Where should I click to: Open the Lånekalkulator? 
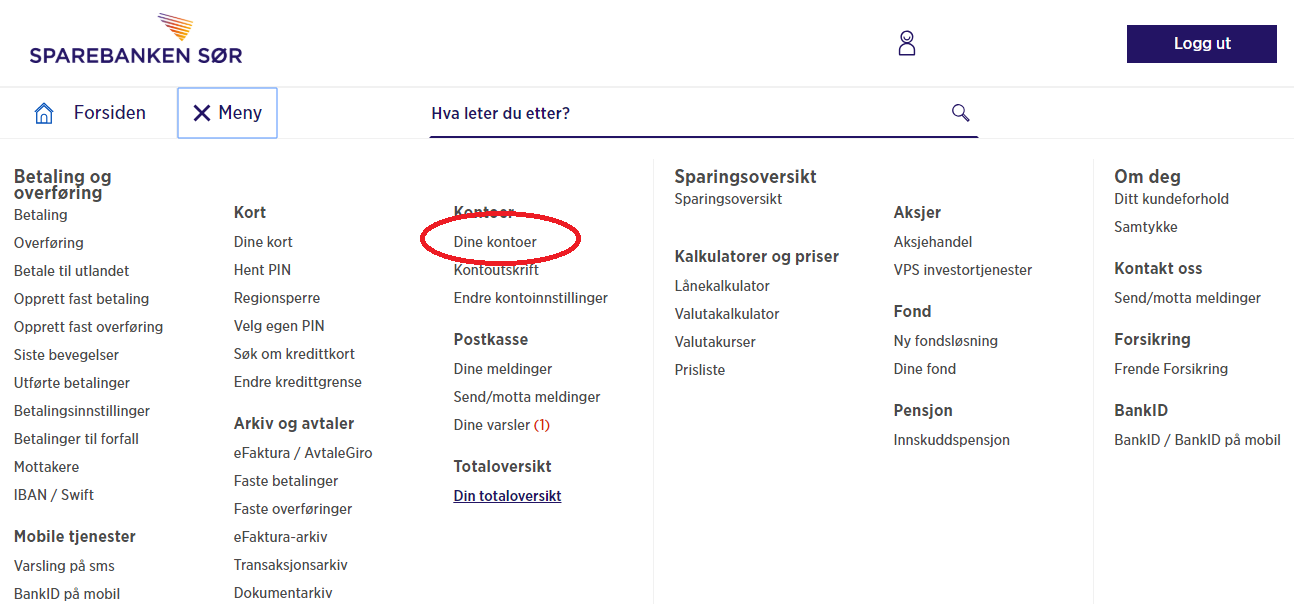722,286
